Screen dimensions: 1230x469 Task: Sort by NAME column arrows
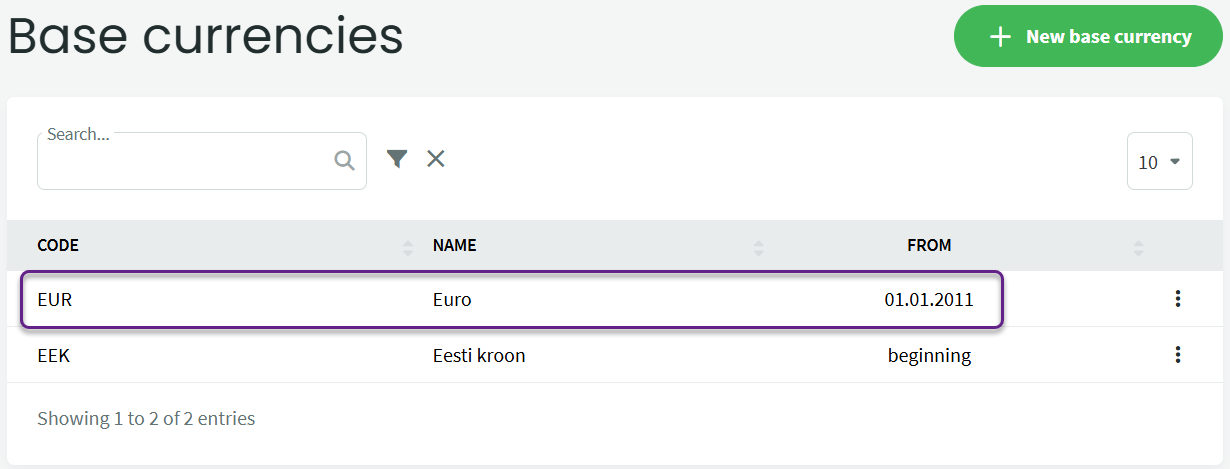coord(758,246)
